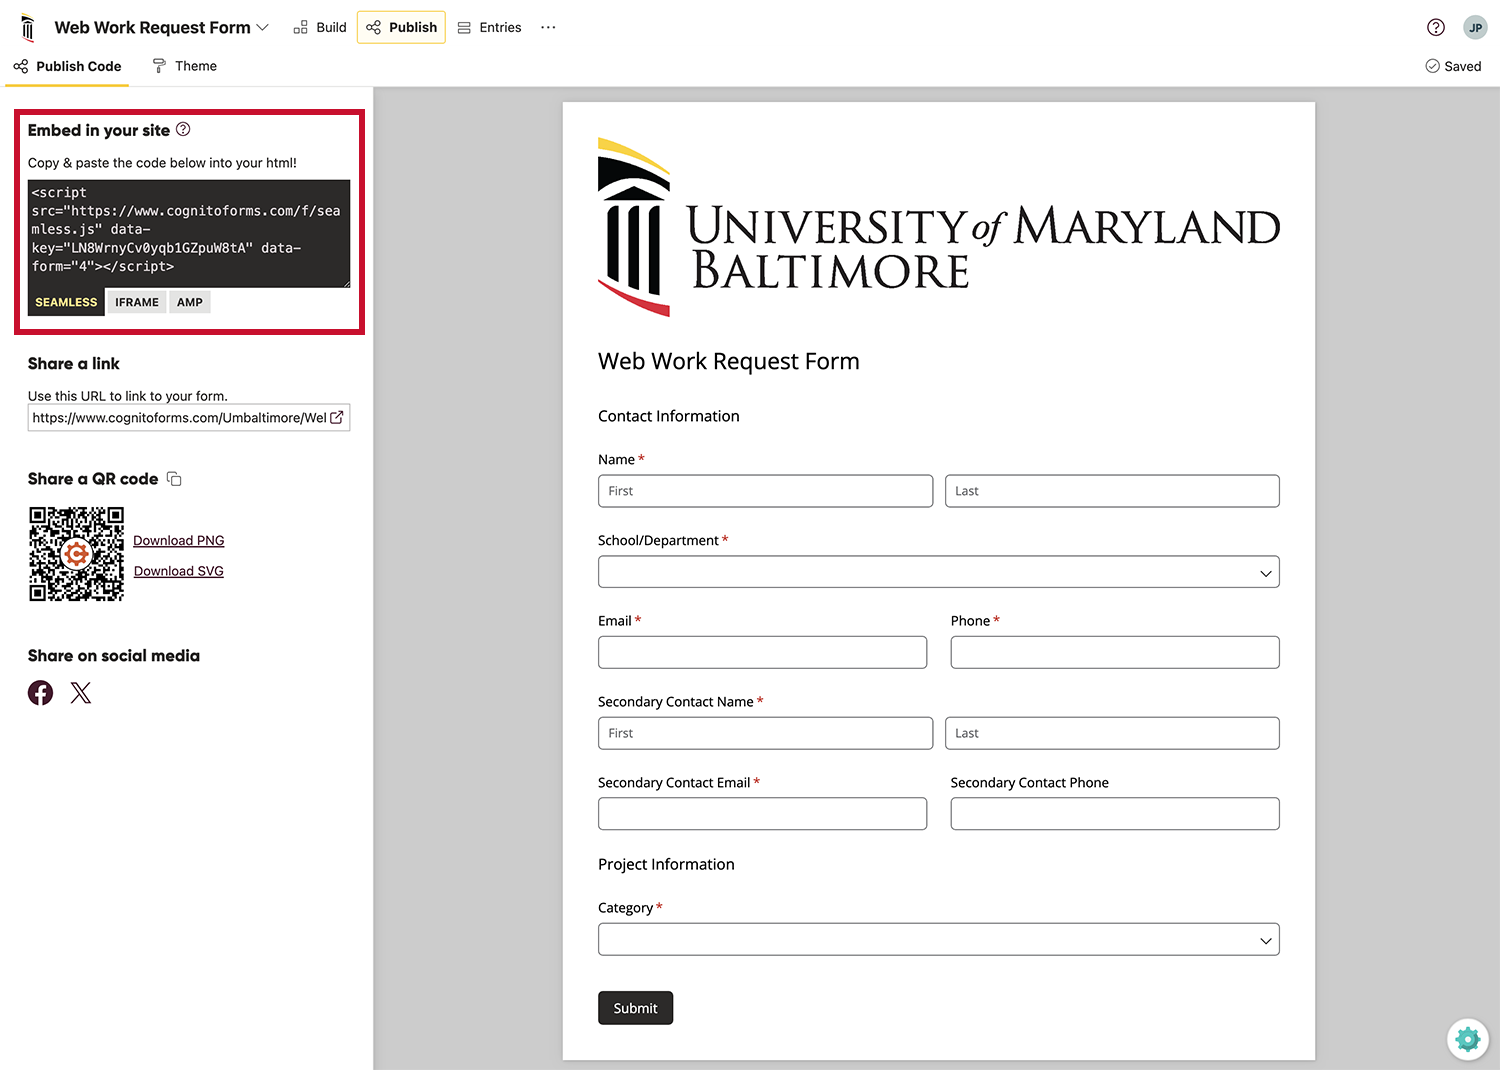Click the embed script code box
This screenshot has height=1070, width=1500.
coord(189,234)
